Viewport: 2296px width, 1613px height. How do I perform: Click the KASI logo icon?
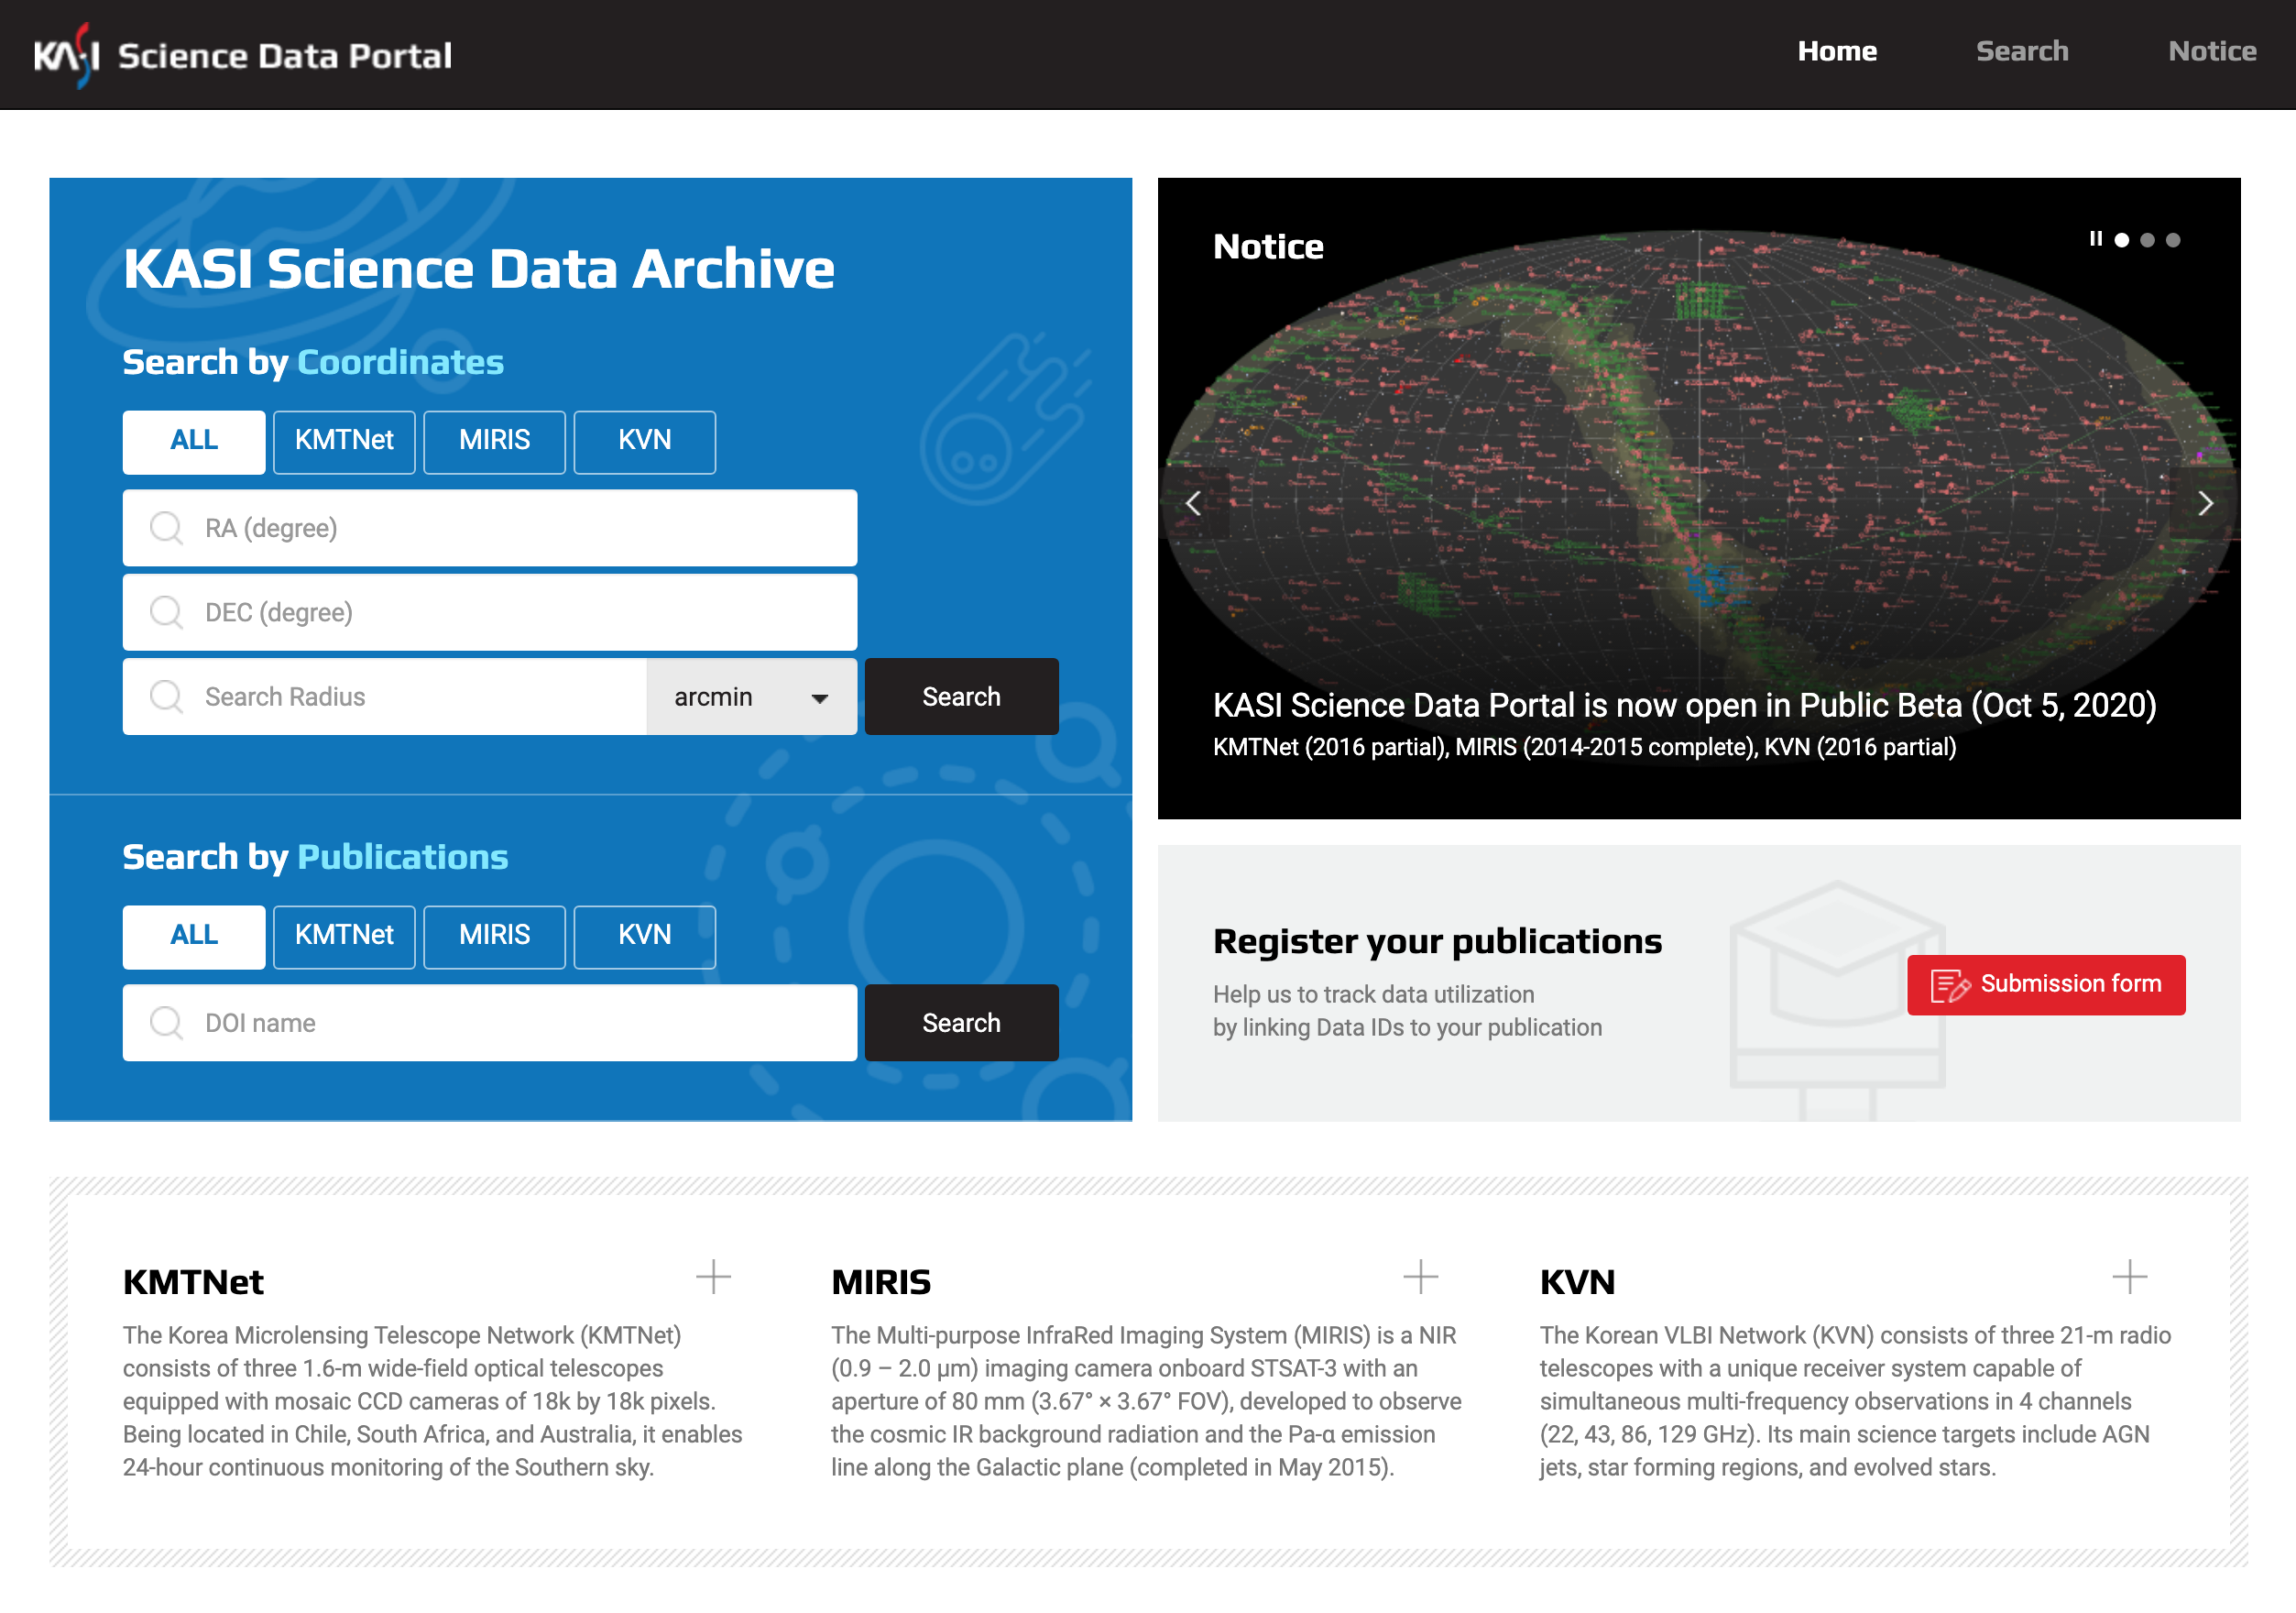pos(66,55)
